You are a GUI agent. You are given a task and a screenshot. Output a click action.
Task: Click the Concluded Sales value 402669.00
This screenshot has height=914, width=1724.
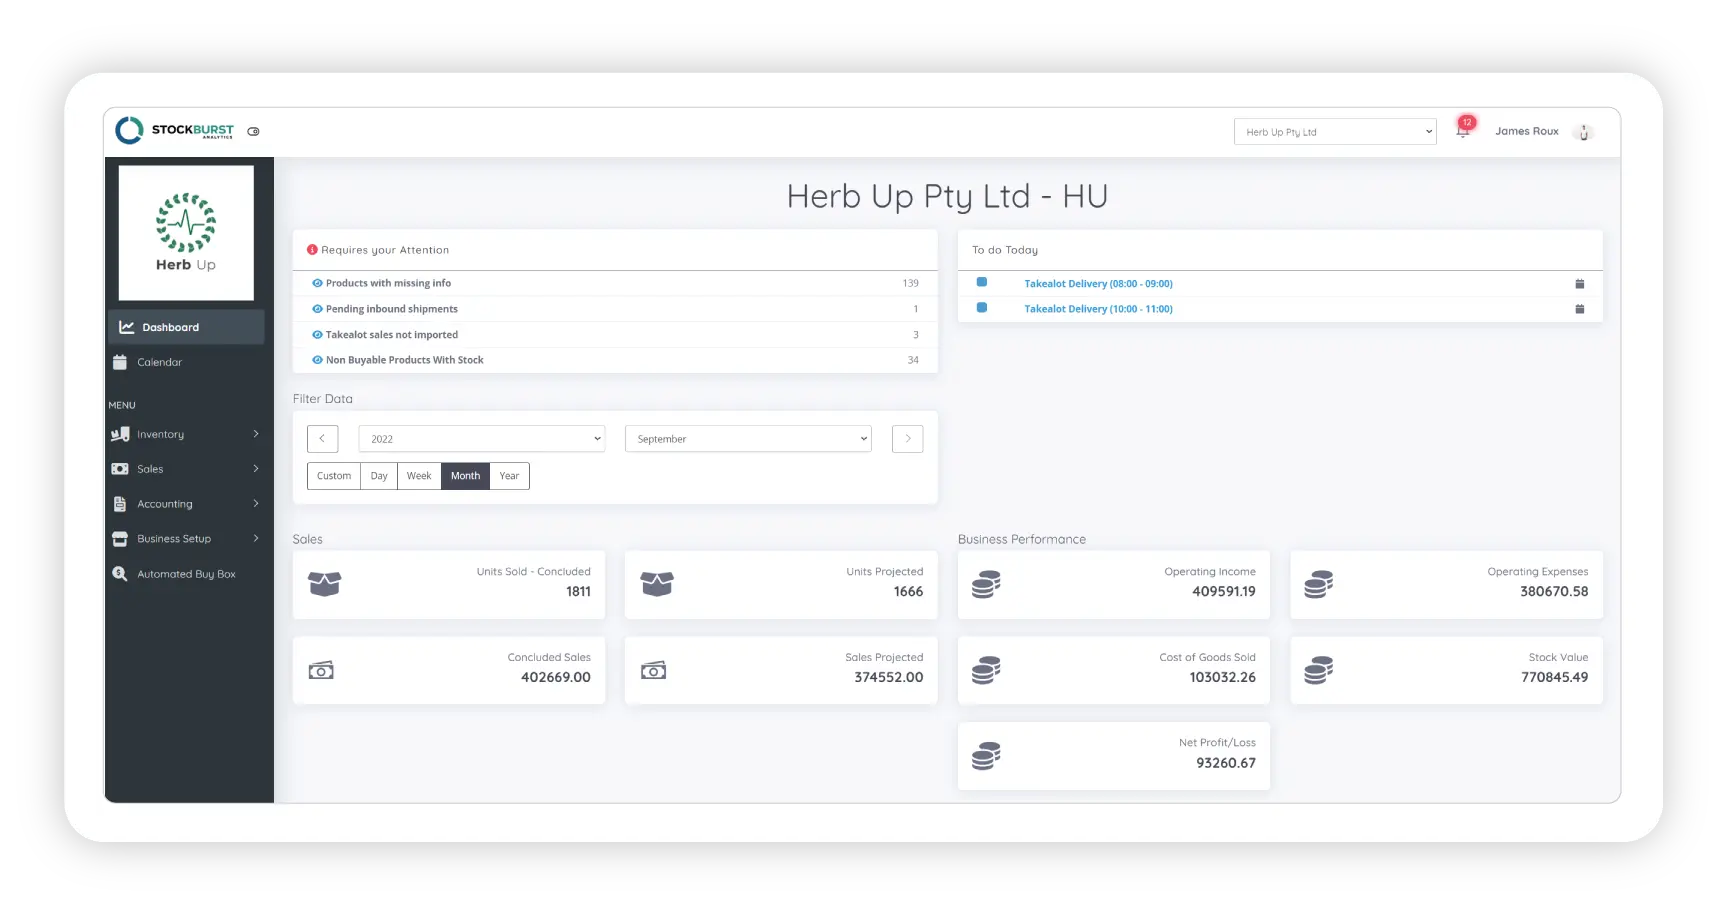(x=556, y=677)
